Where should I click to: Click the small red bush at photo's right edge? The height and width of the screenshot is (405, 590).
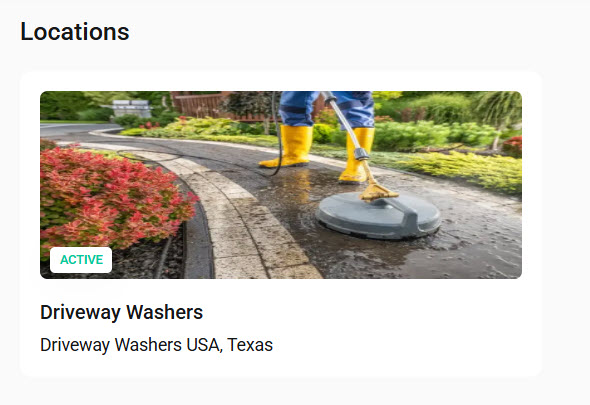513,146
